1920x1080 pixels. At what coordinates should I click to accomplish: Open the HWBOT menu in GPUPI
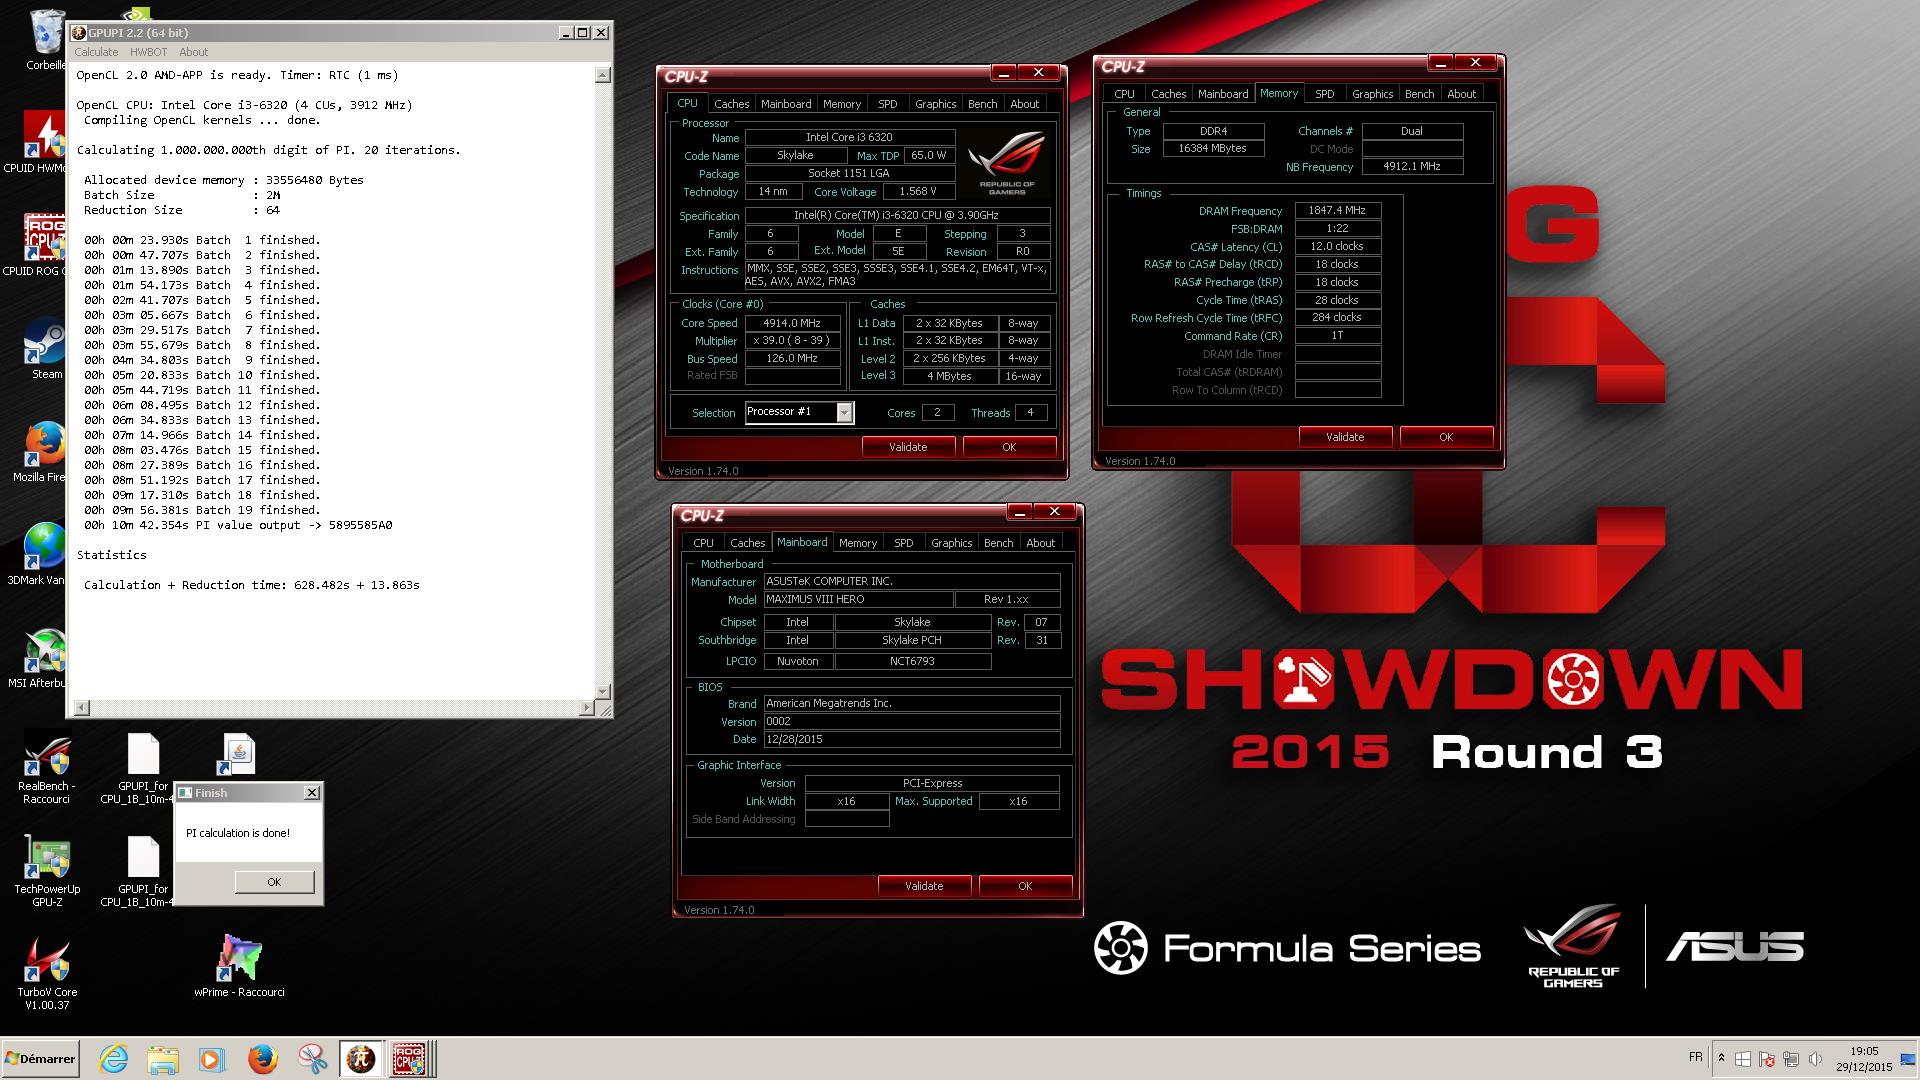click(149, 52)
